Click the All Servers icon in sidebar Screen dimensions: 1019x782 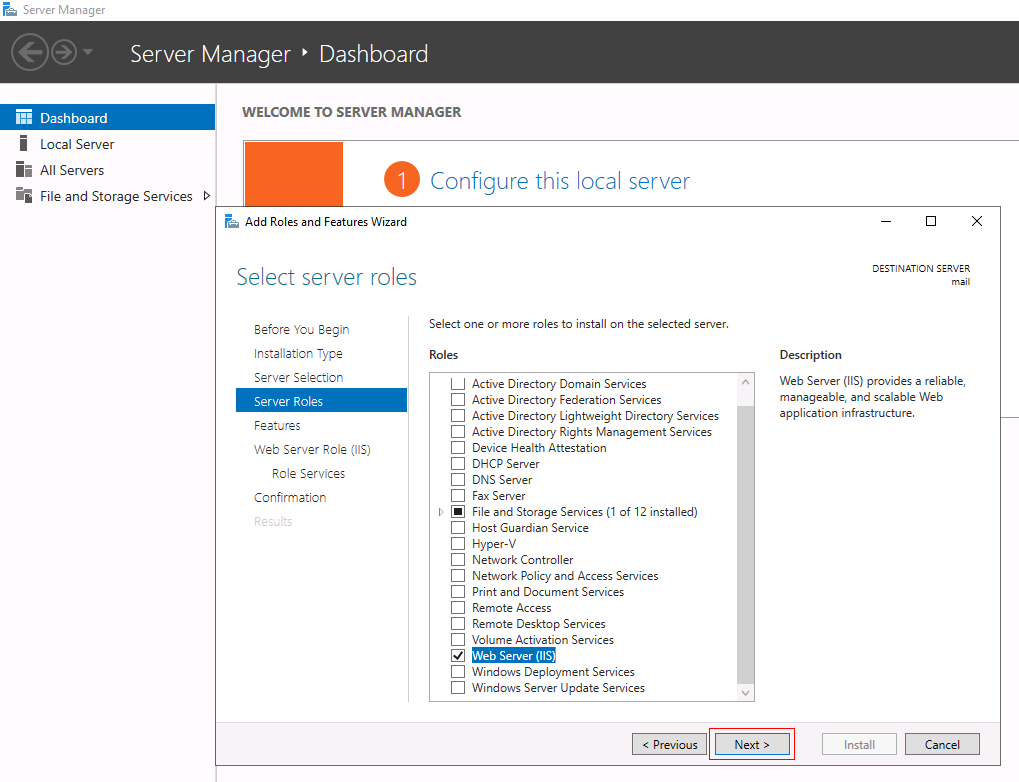24,170
